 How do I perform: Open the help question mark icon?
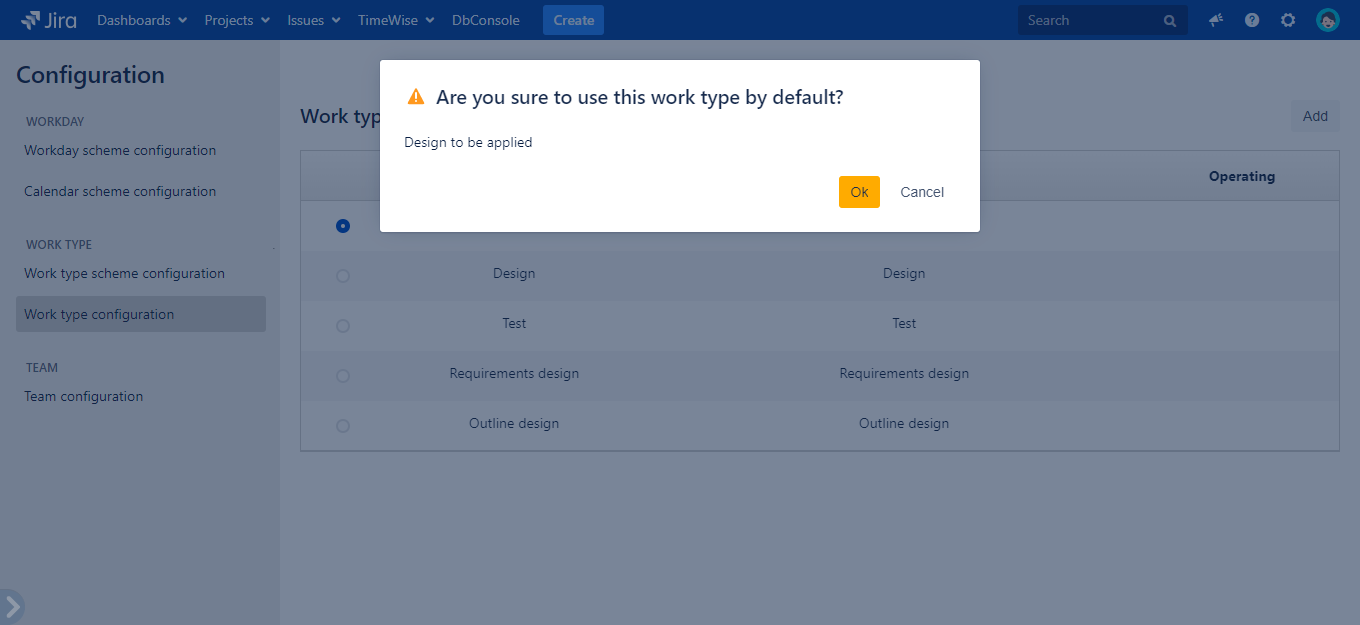pyautogui.click(x=1252, y=20)
